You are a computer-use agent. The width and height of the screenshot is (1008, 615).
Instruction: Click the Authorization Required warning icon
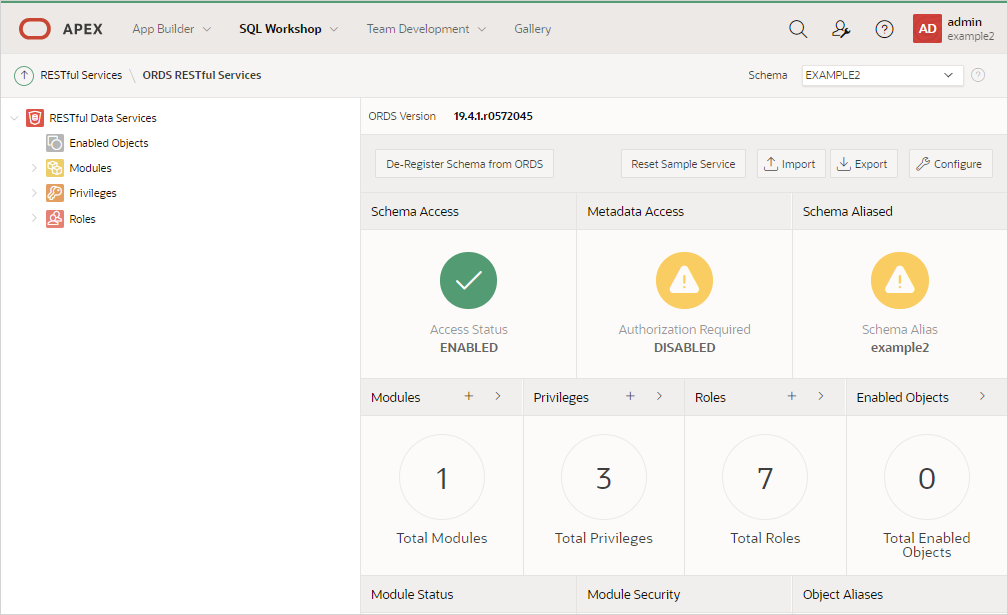click(x=684, y=280)
